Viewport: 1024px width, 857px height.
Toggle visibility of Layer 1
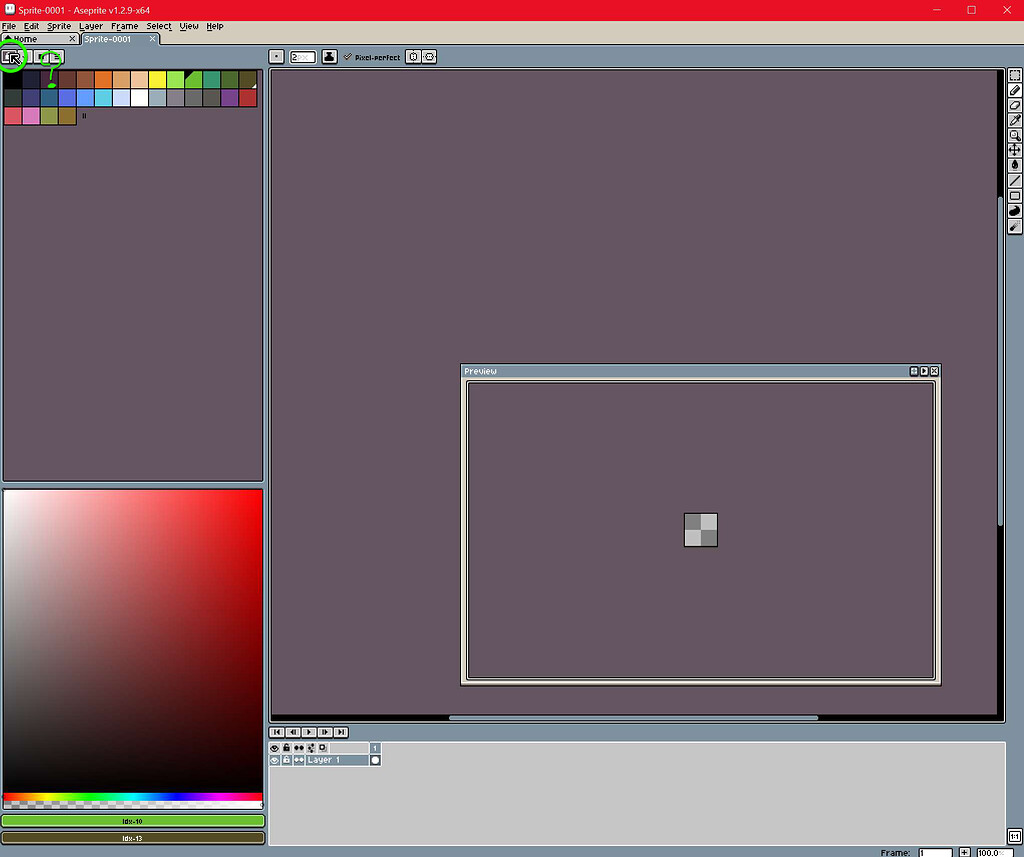pos(274,760)
